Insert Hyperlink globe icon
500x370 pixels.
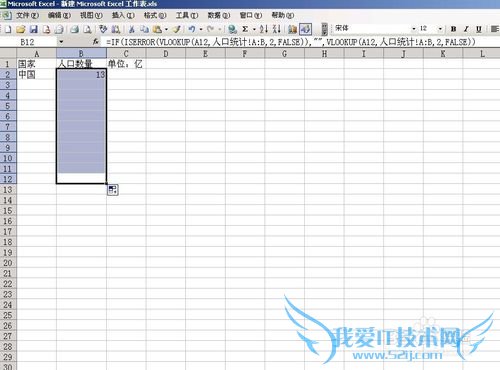[x=232, y=29]
